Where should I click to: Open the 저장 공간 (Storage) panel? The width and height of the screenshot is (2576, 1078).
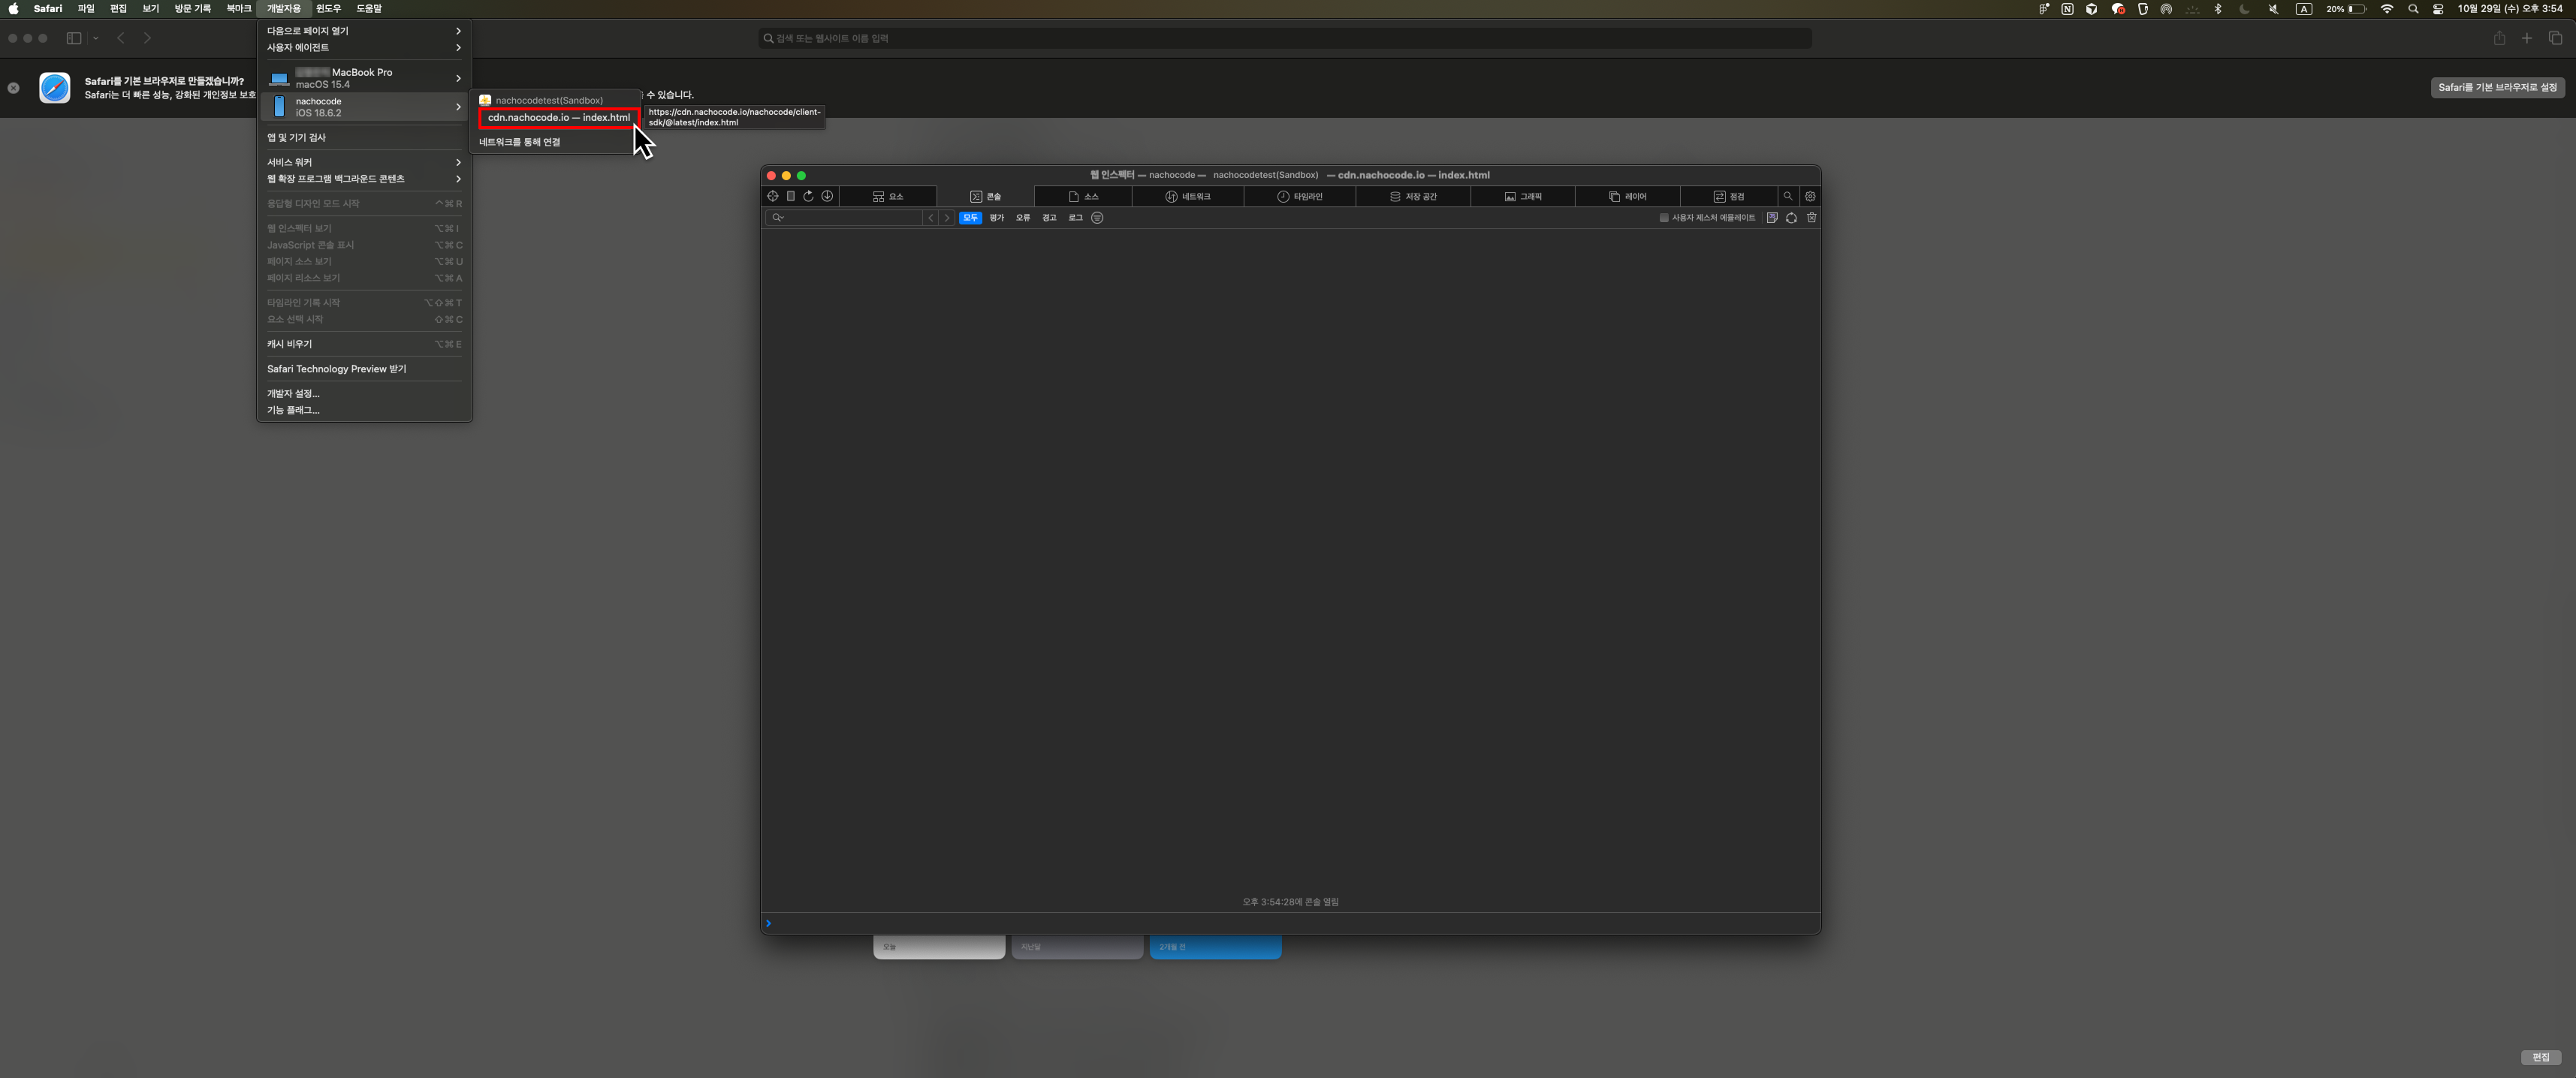click(1413, 196)
